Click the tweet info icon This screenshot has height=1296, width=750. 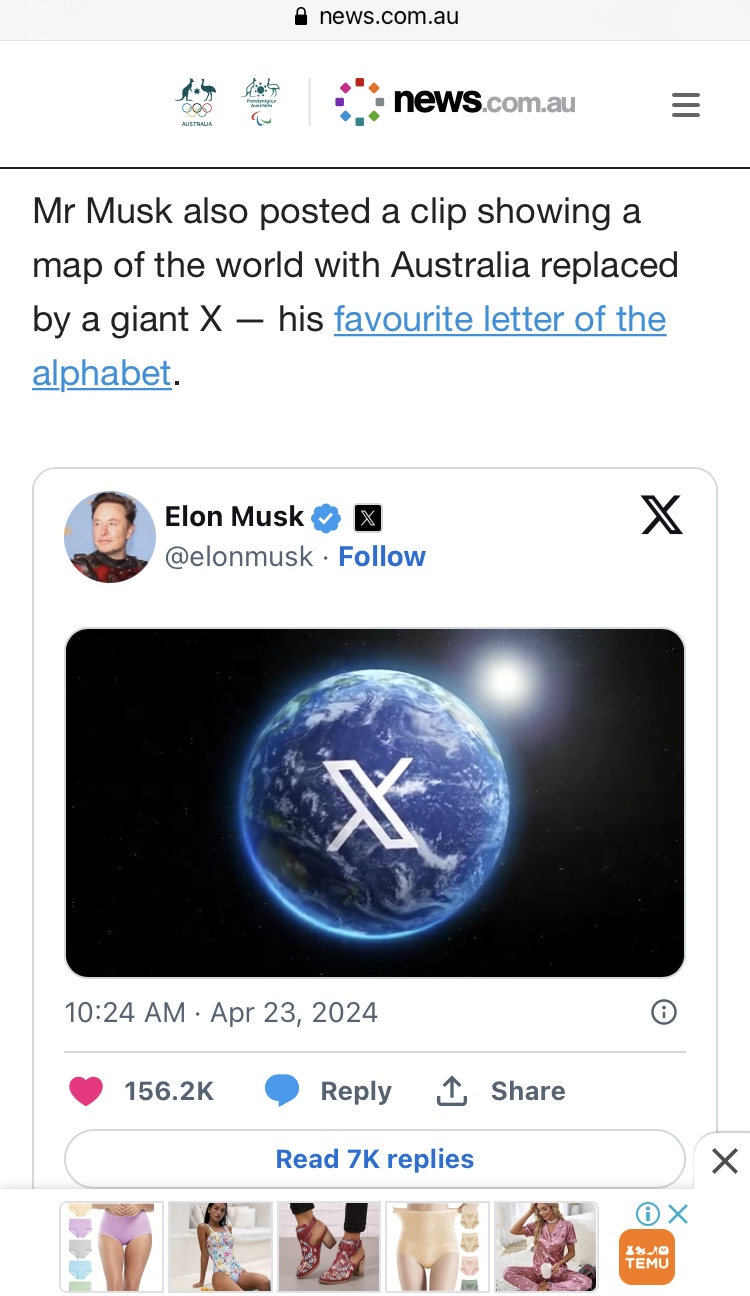coord(664,1012)
